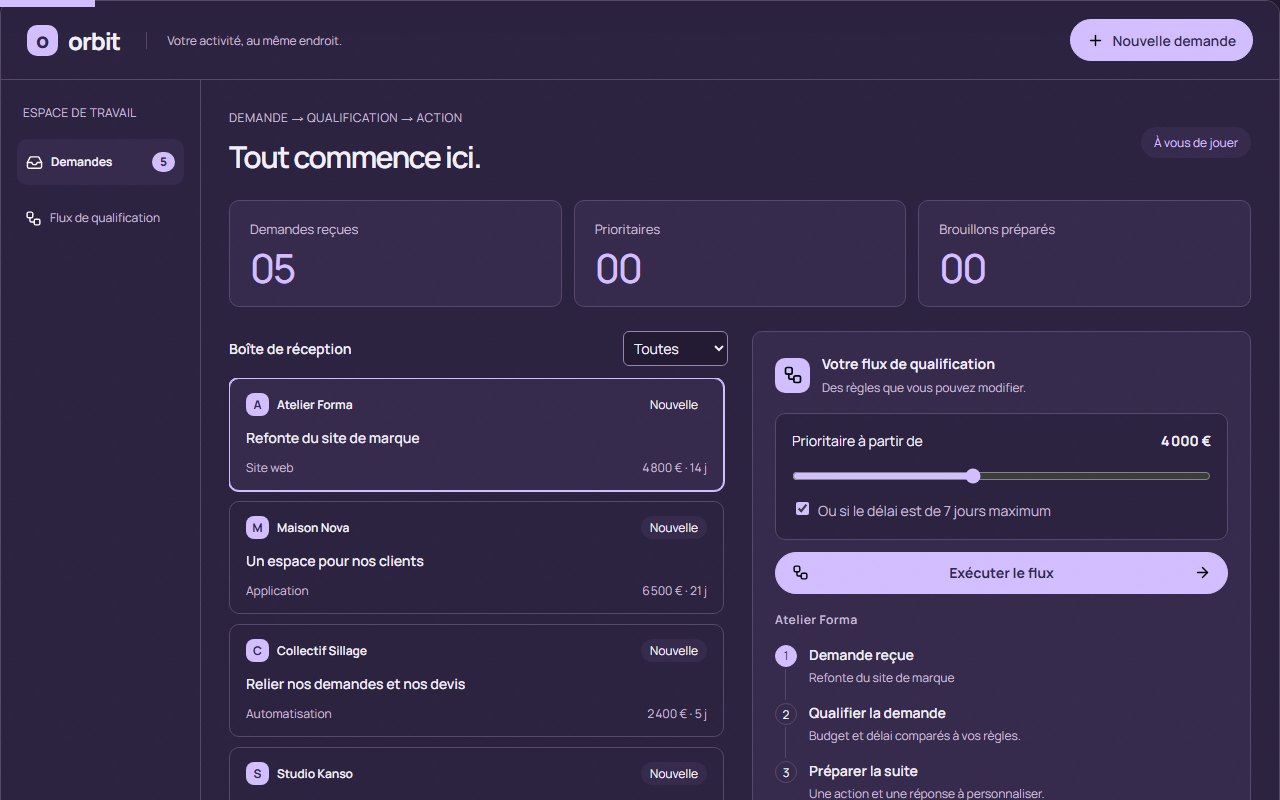The height and width of the screenshot is (800, 1280).
Task: Click the Nouvelle demande button
Action: point(1161,40)
